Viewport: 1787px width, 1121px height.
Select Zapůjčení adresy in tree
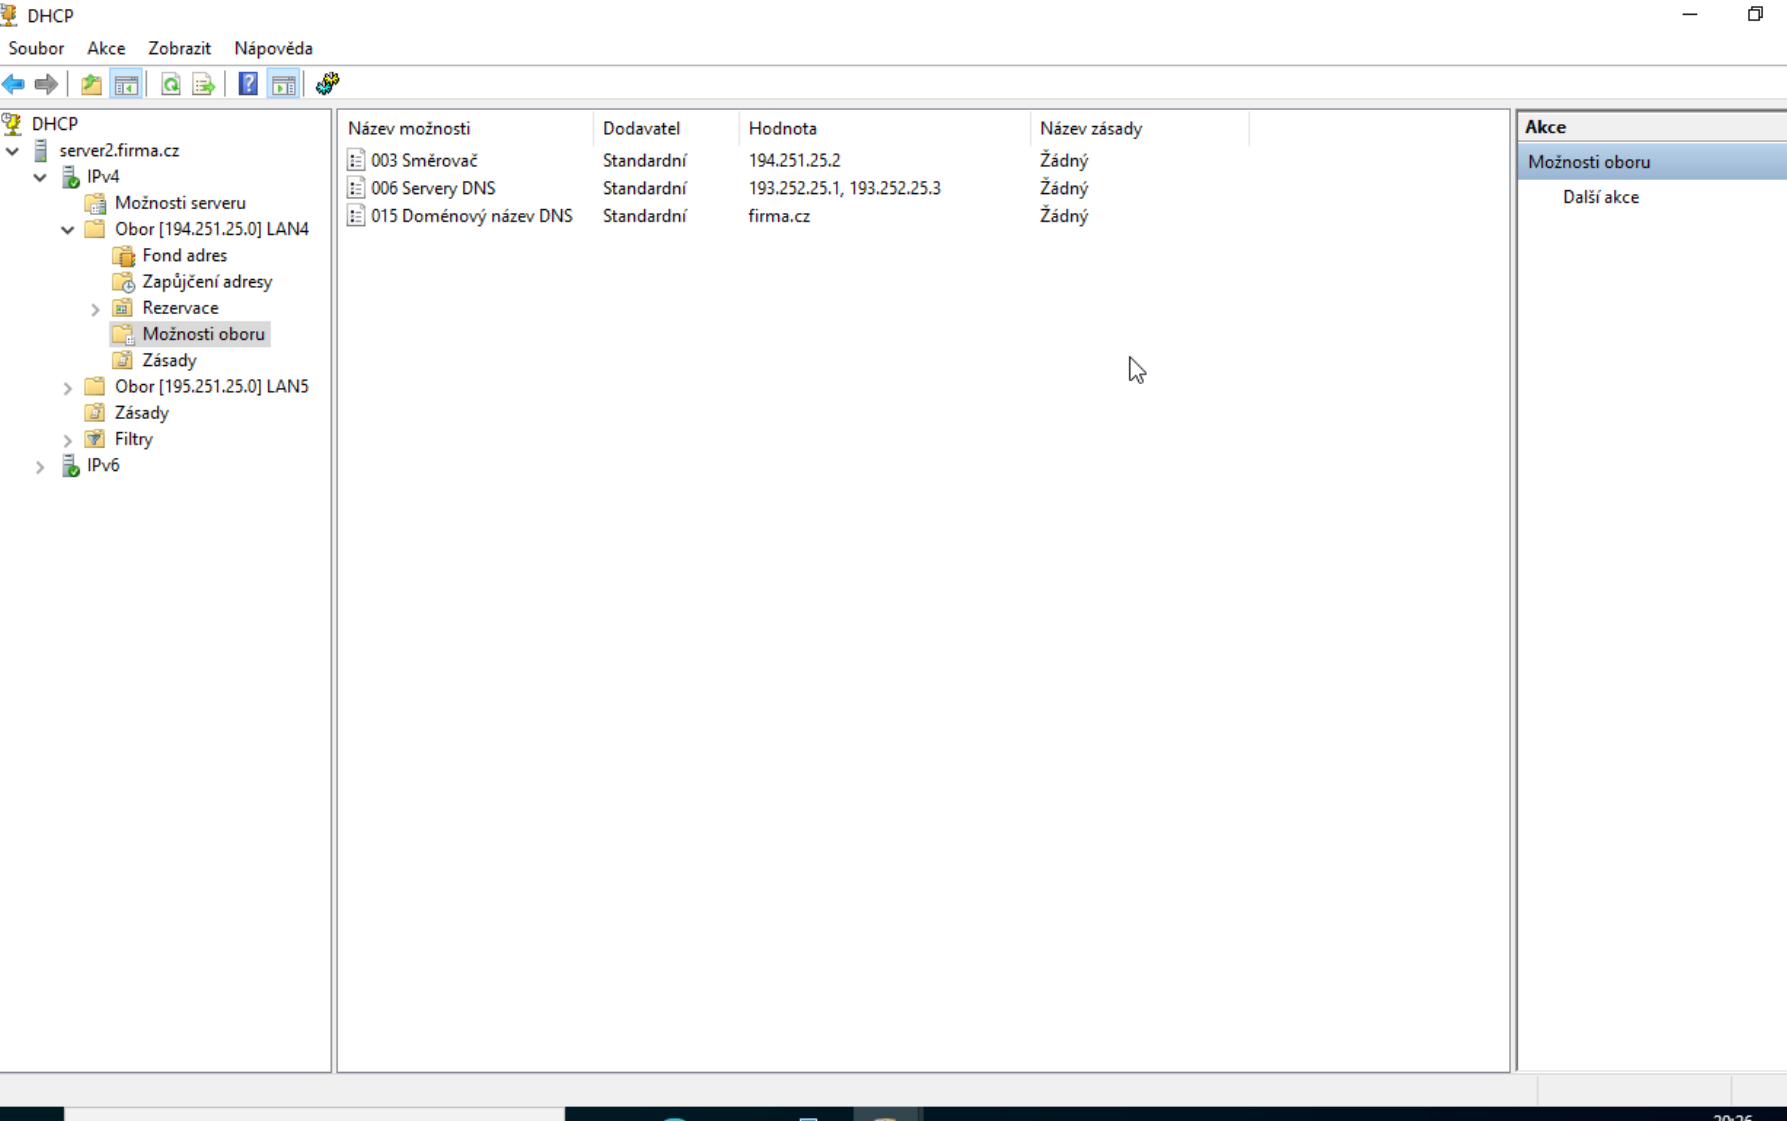pos(207,282)
